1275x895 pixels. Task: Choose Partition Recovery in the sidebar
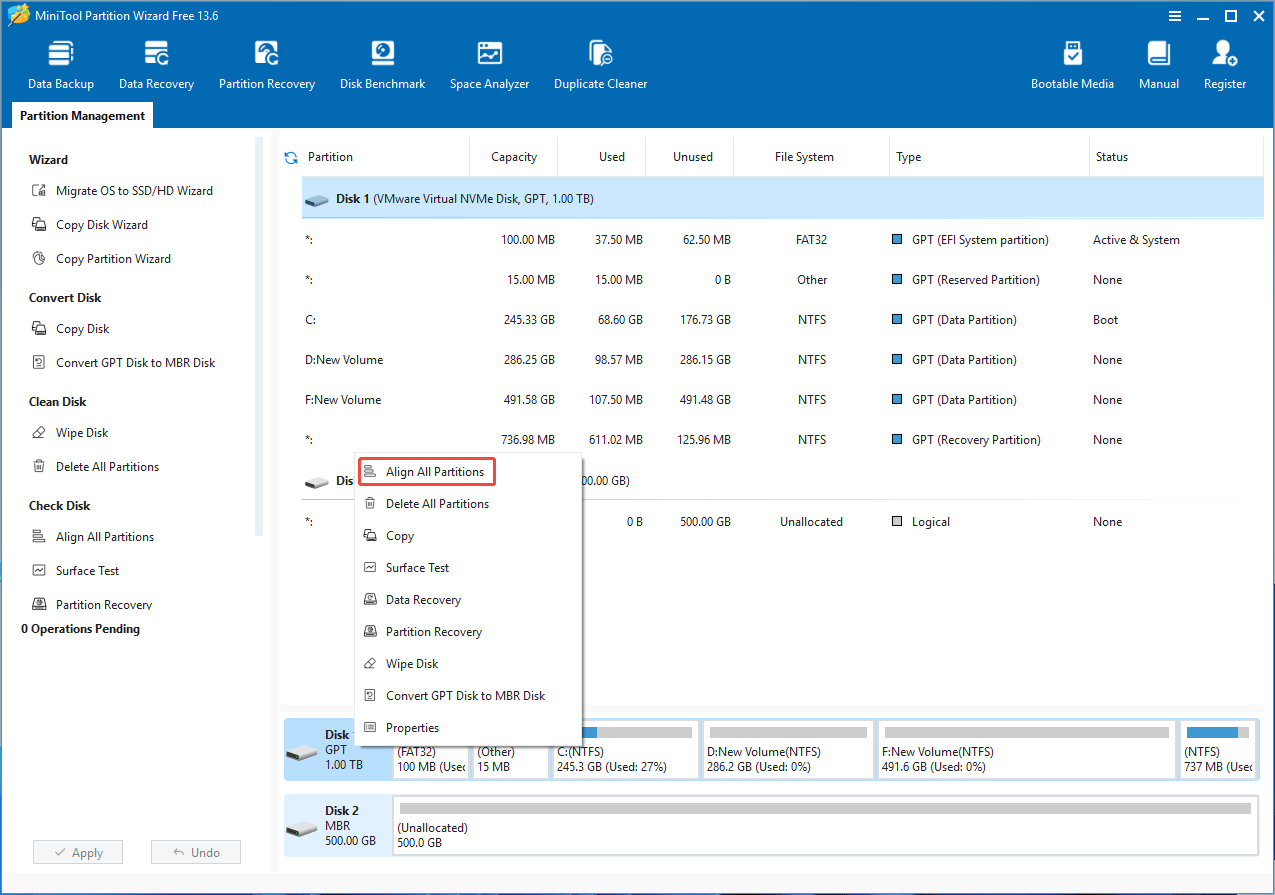(x=92, y=605)
